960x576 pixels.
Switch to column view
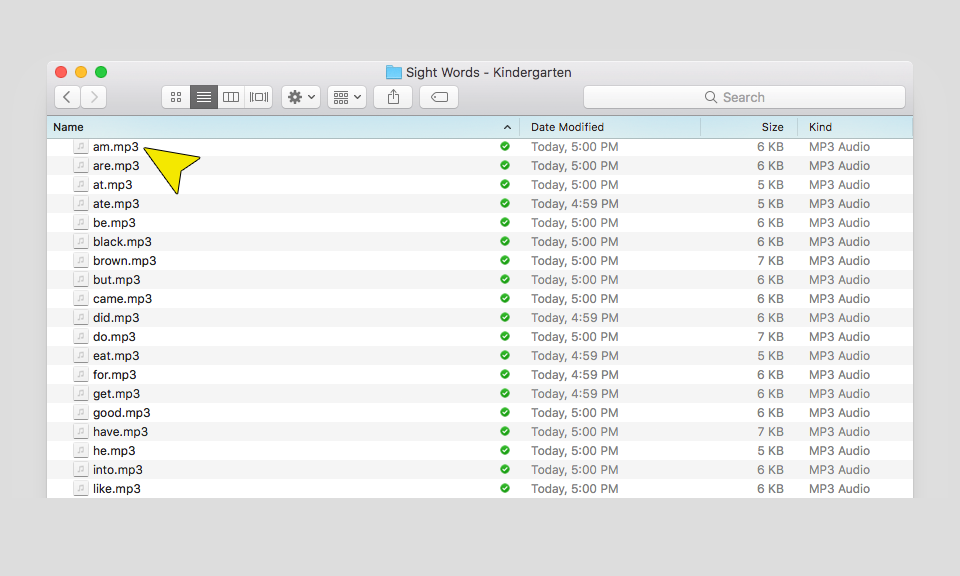[x=231, y=97]
